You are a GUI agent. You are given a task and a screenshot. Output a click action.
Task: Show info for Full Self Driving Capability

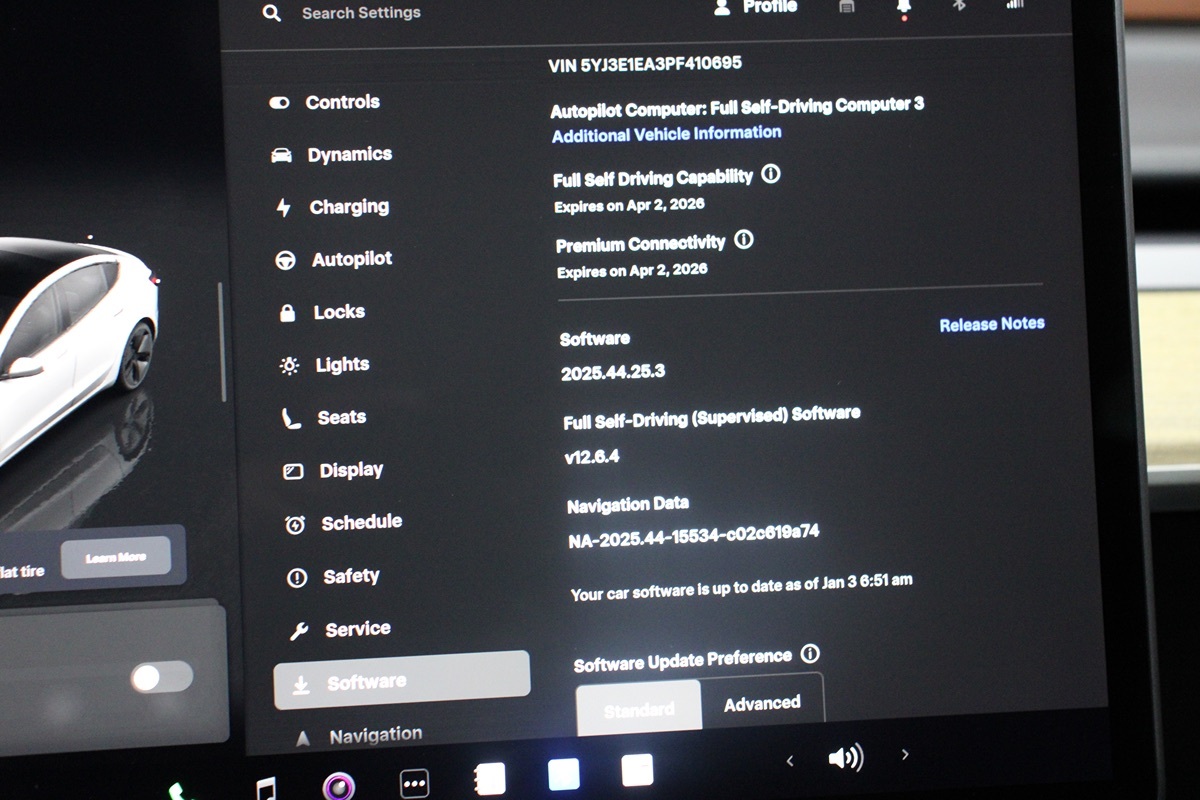[770, 174]
